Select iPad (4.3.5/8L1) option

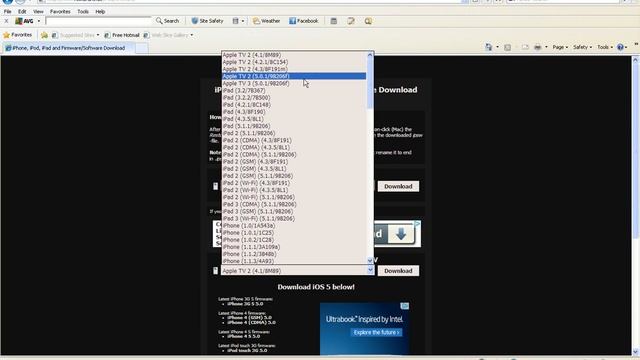pyautogui.click(x=294, y=119)
